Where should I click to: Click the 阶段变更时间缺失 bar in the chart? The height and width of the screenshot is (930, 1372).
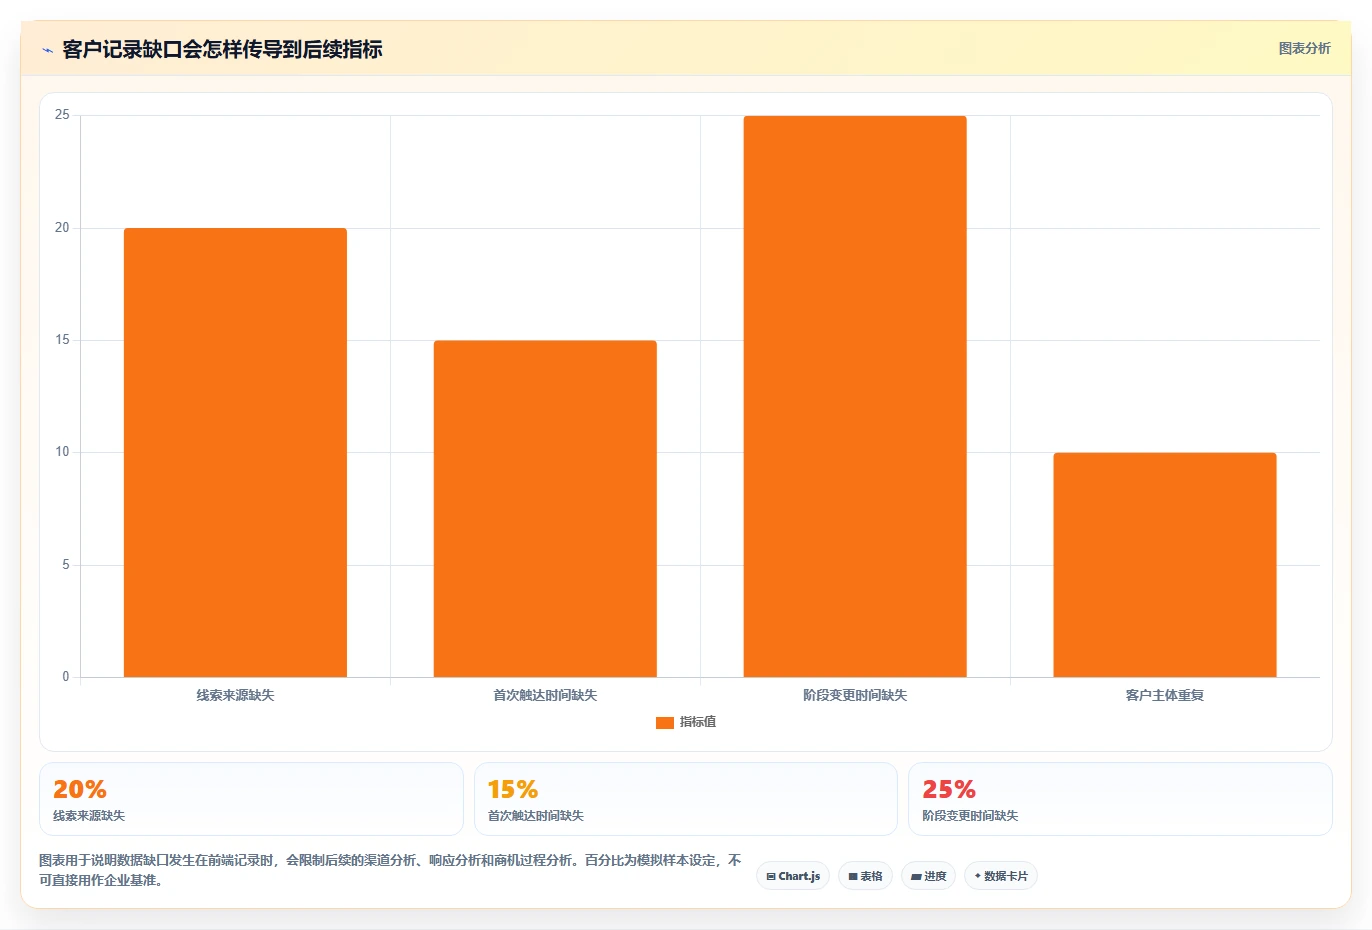855,397
